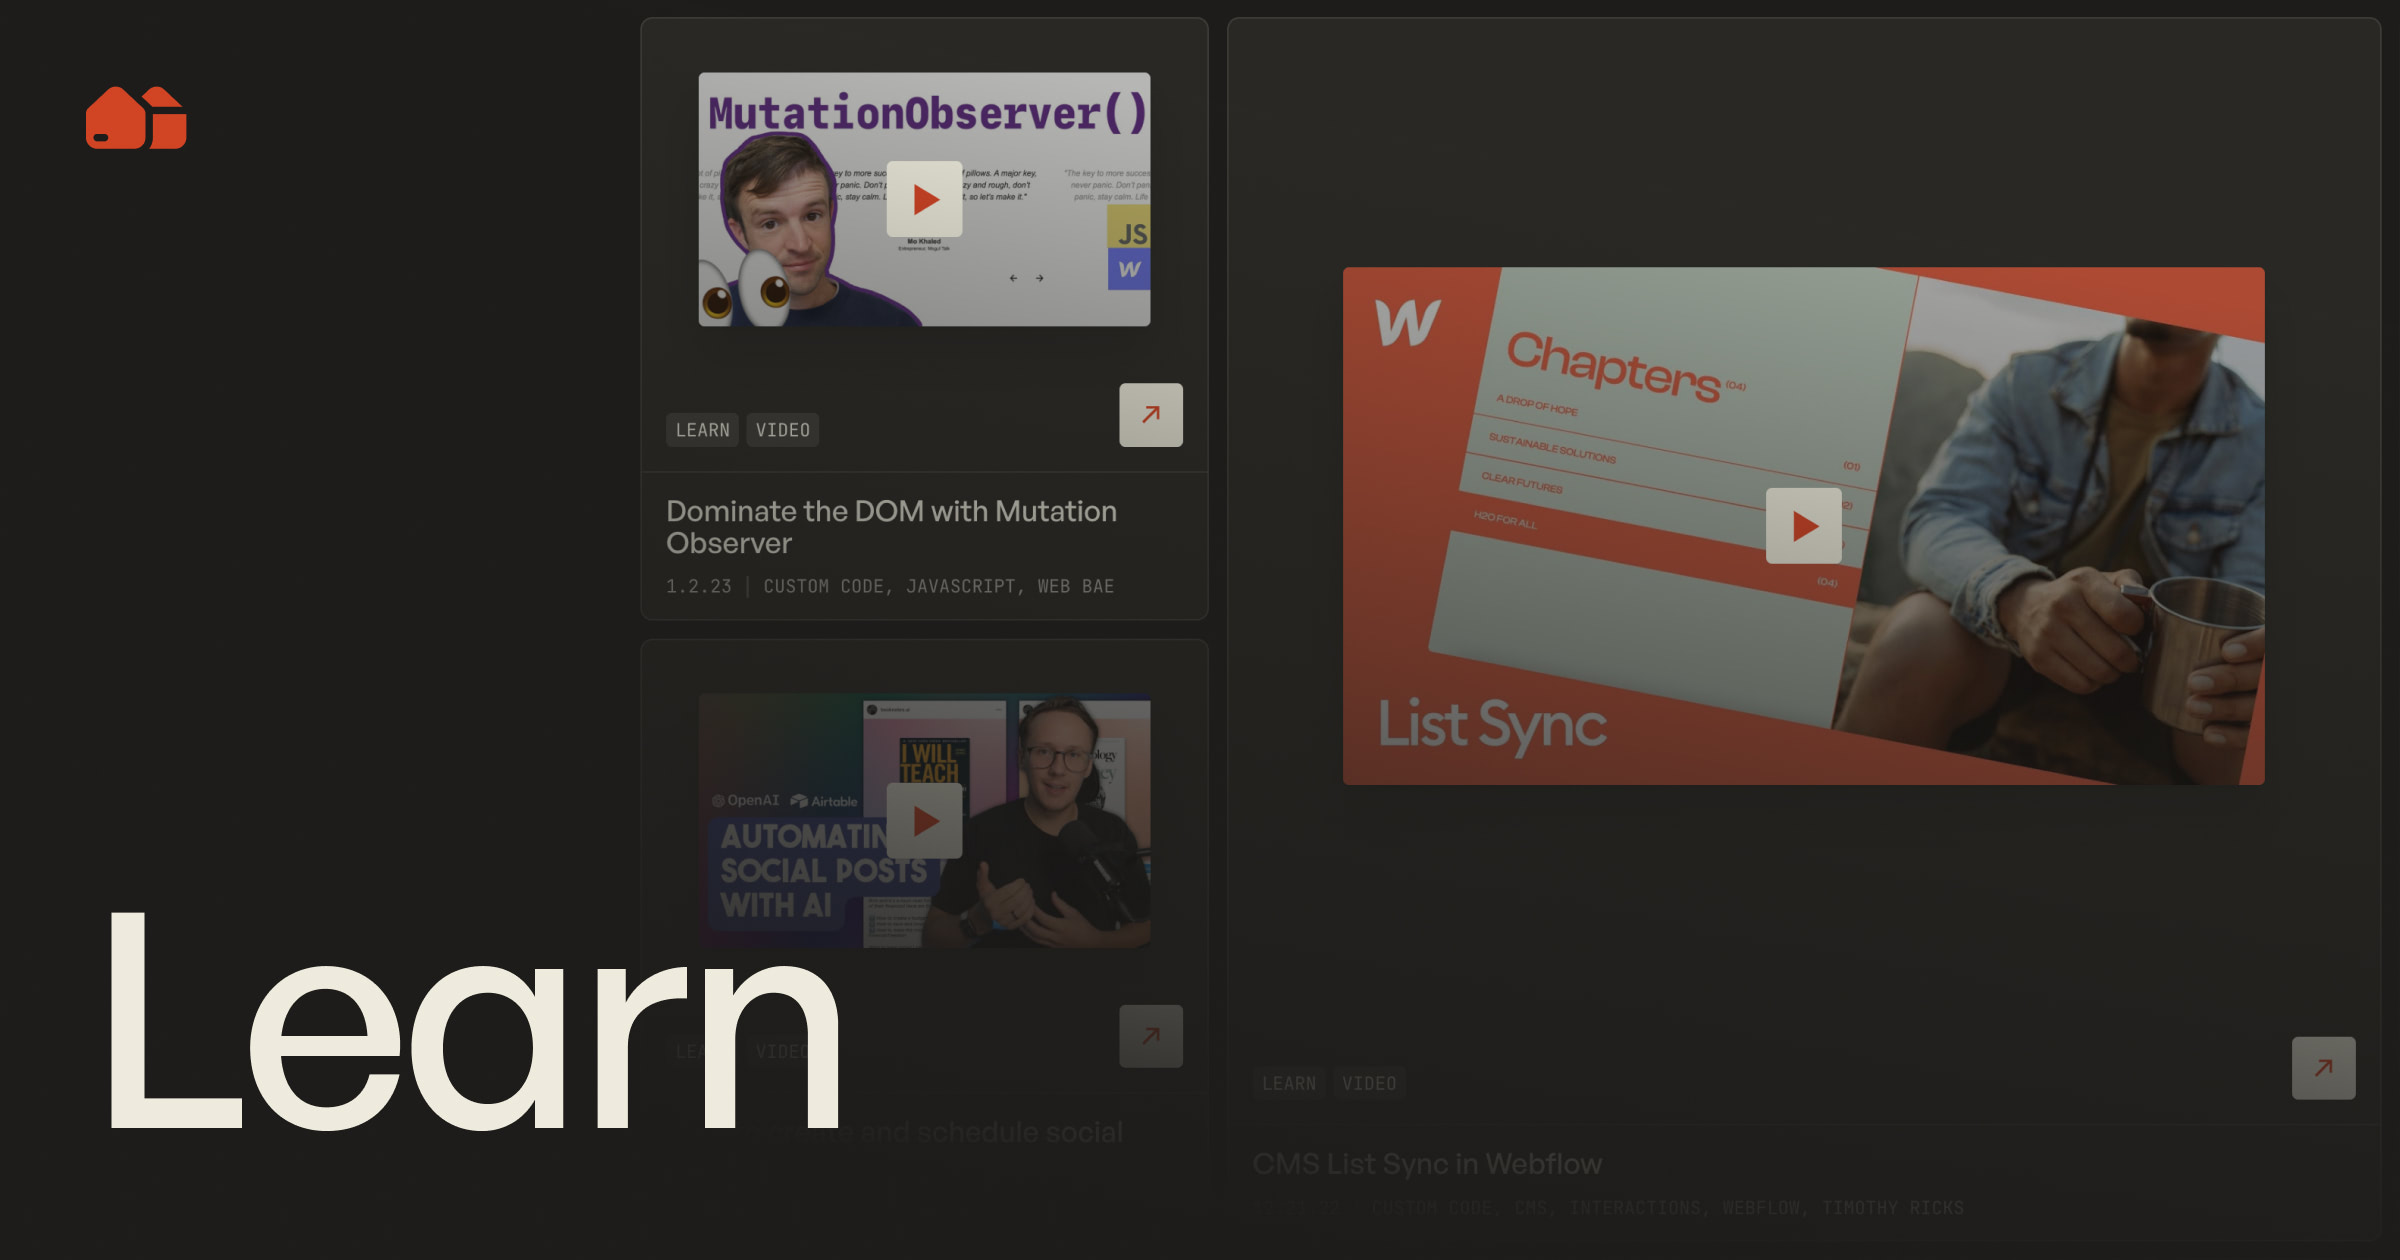This screenshot has width=2400, height=1260.
Task: Click 'List Sync' text on orange thumbnail
Action: (x=1492, y=724)
